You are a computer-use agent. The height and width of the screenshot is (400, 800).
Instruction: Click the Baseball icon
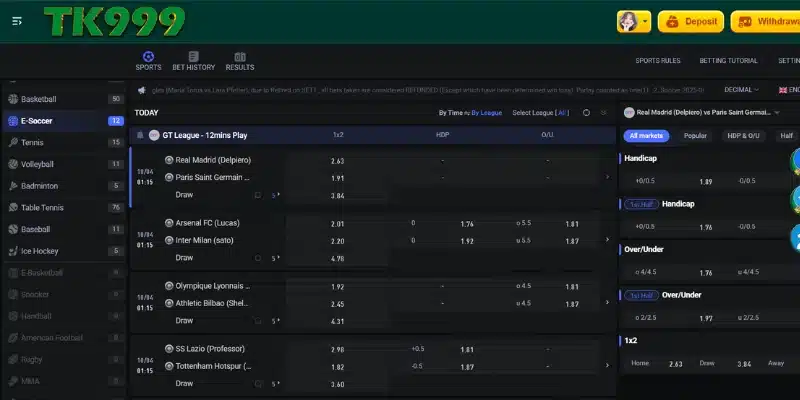point(13,229)
